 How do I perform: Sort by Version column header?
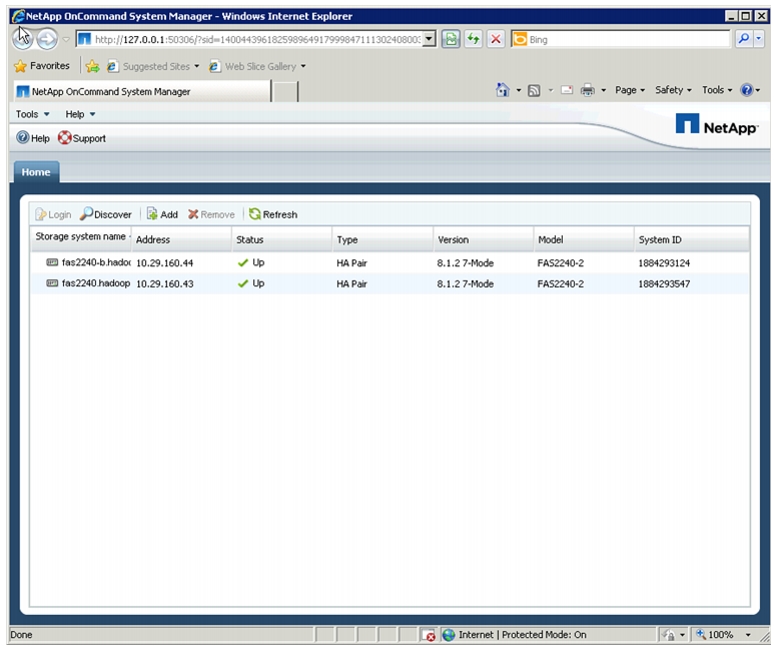point(484,239)
